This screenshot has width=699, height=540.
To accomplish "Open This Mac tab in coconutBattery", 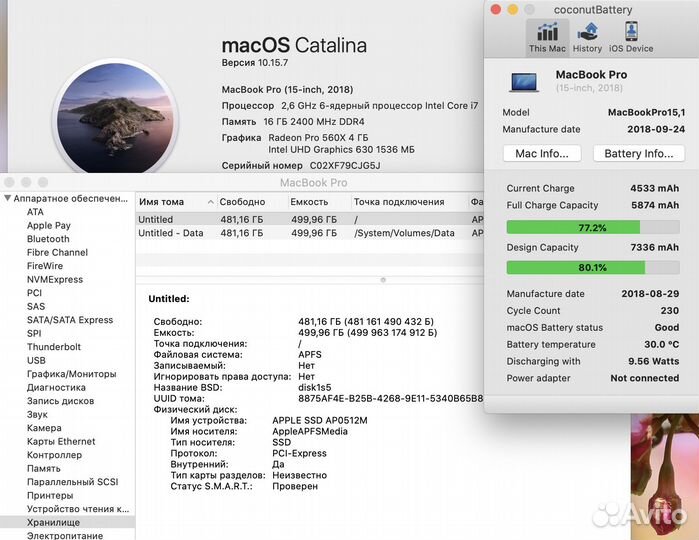I will pyautogui.click(x=547, y=37).
